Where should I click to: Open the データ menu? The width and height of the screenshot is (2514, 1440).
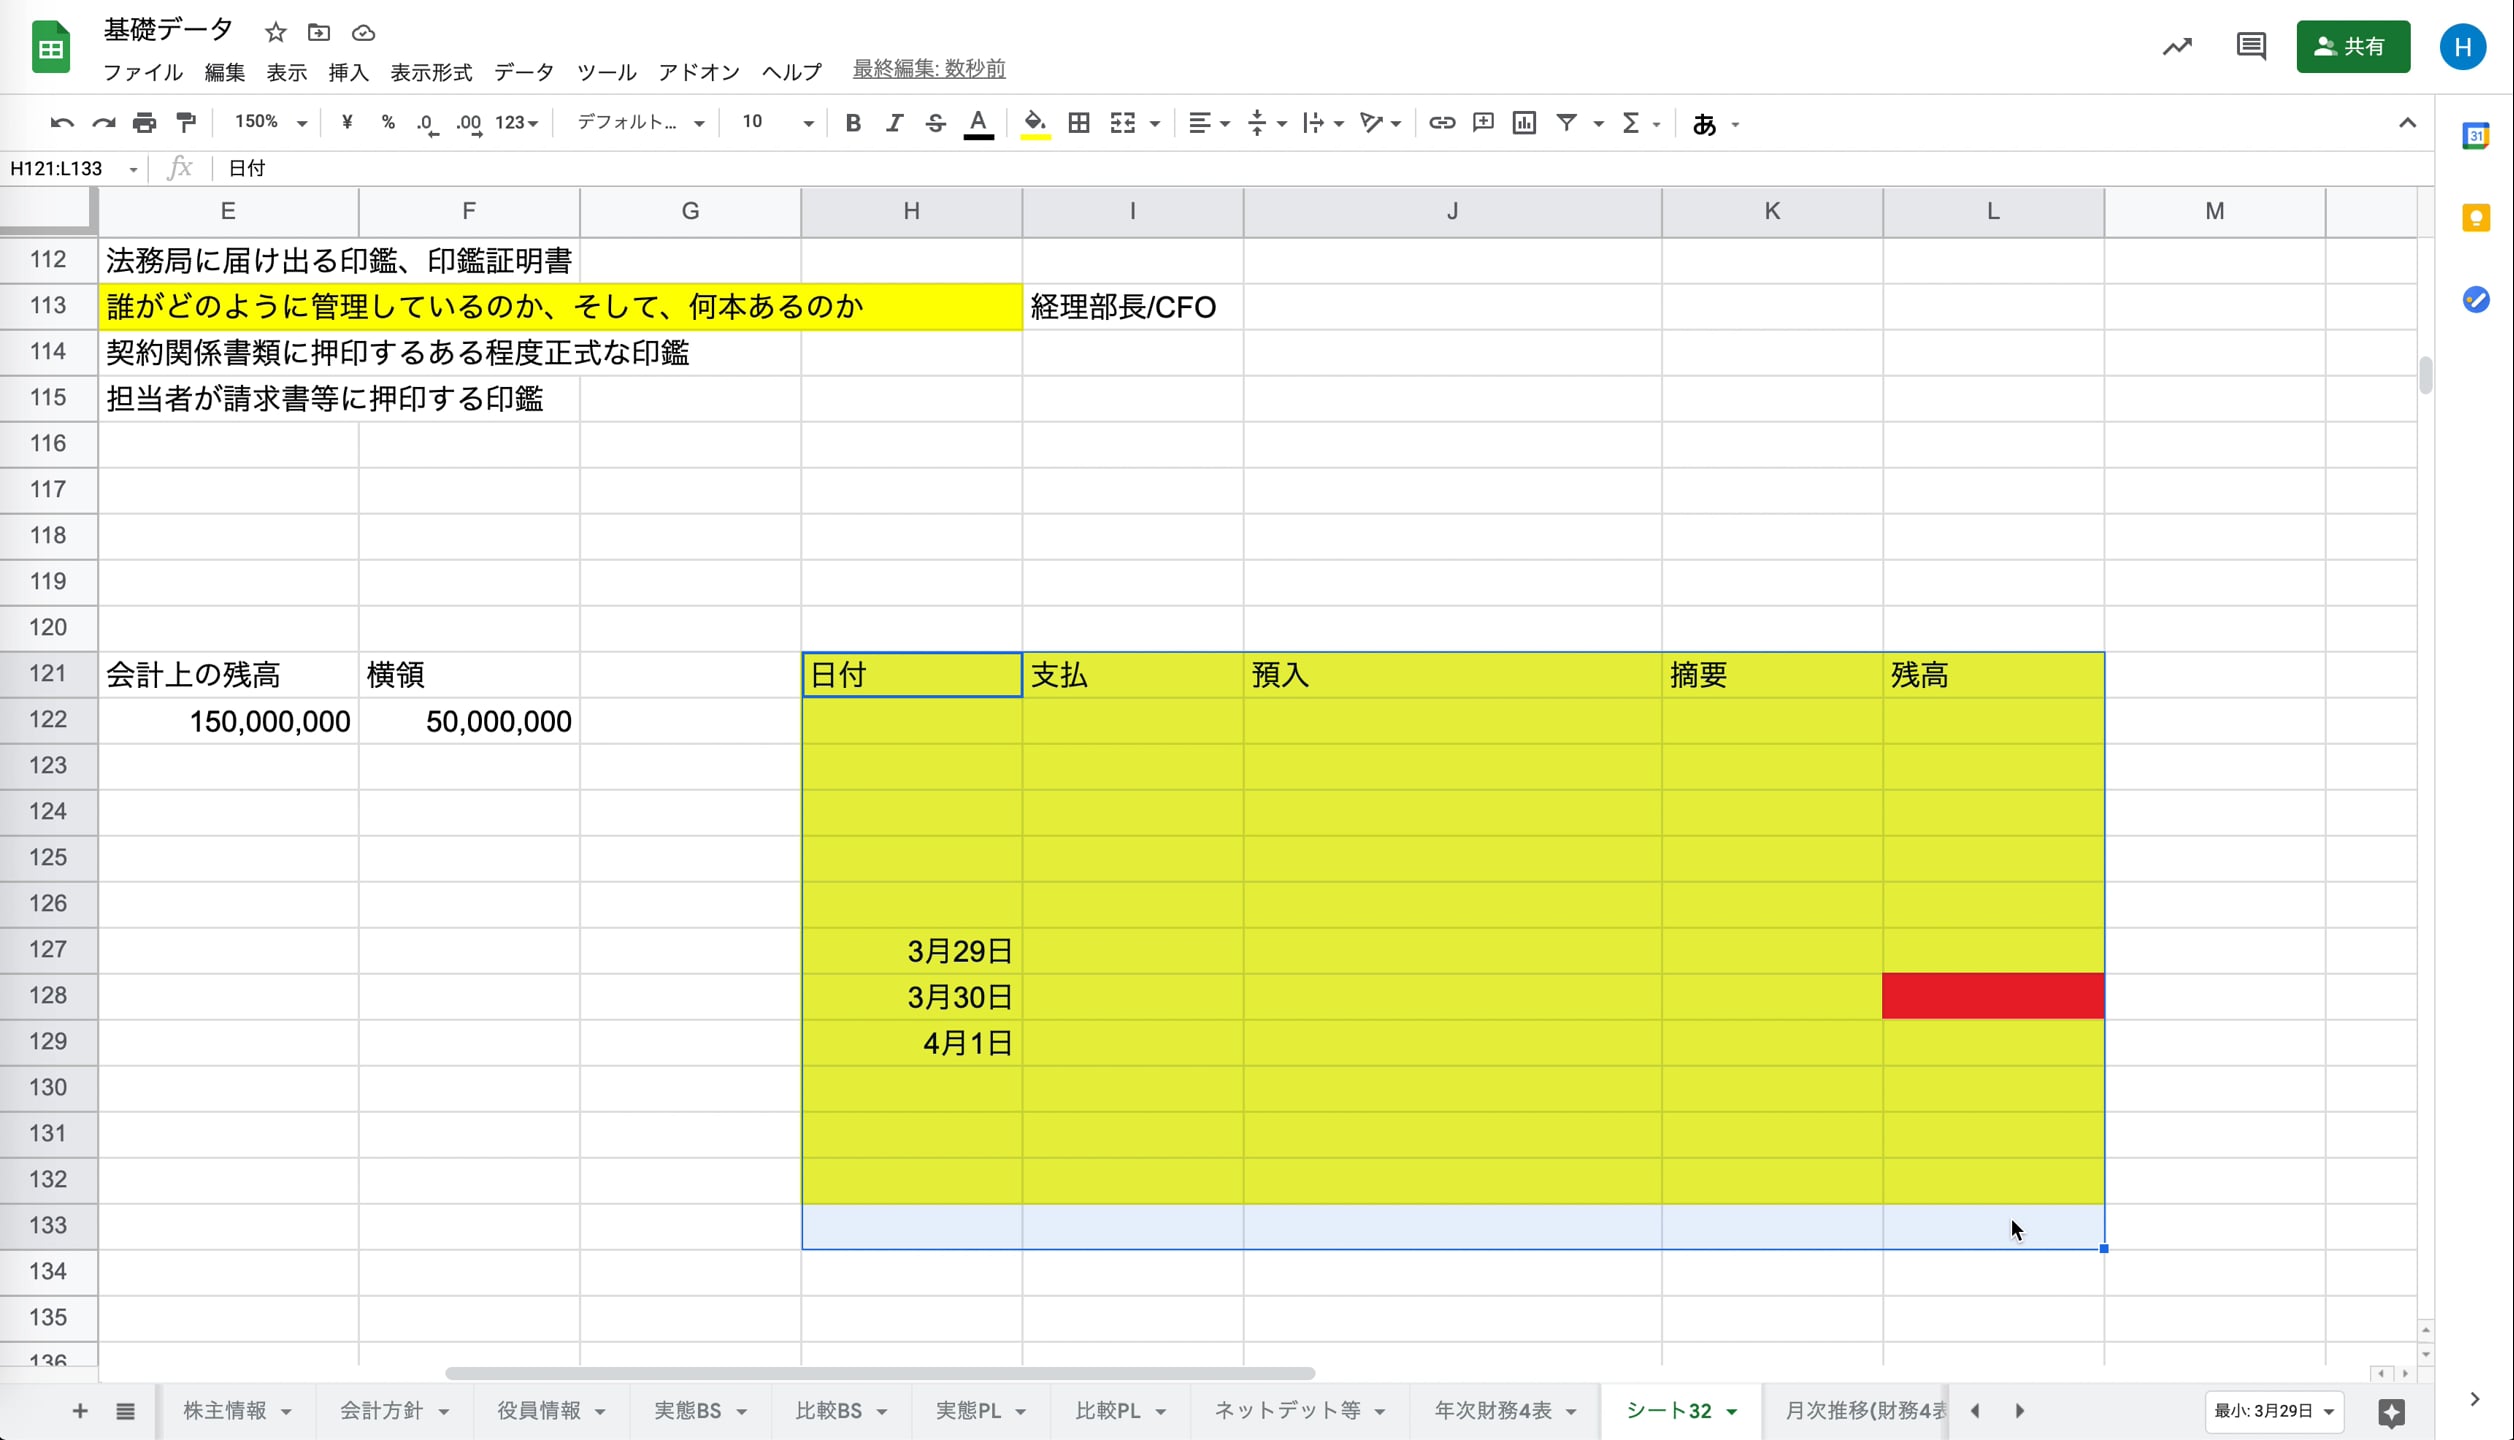pos(523,71)
